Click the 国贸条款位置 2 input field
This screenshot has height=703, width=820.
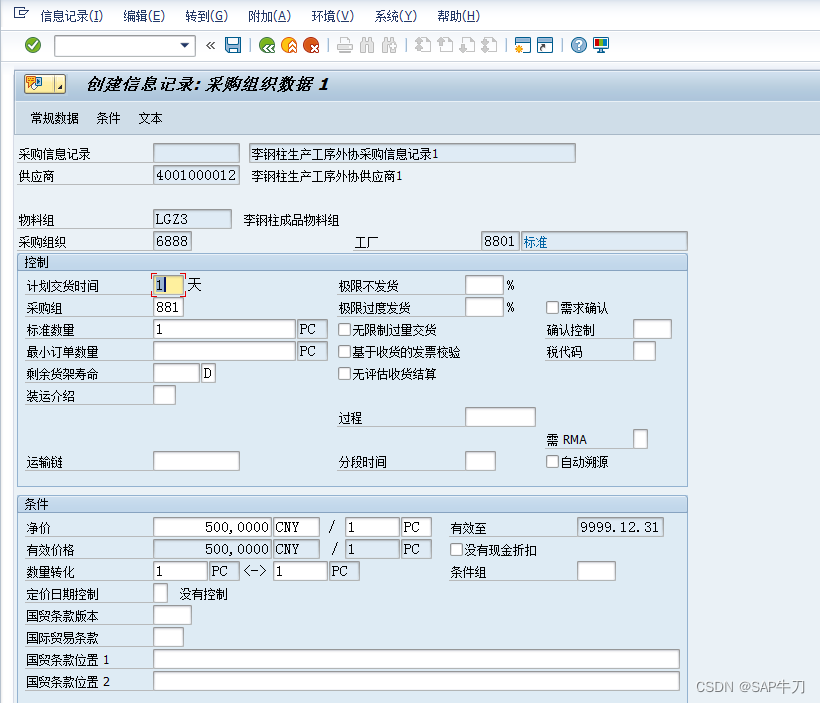tap(416, 681)
